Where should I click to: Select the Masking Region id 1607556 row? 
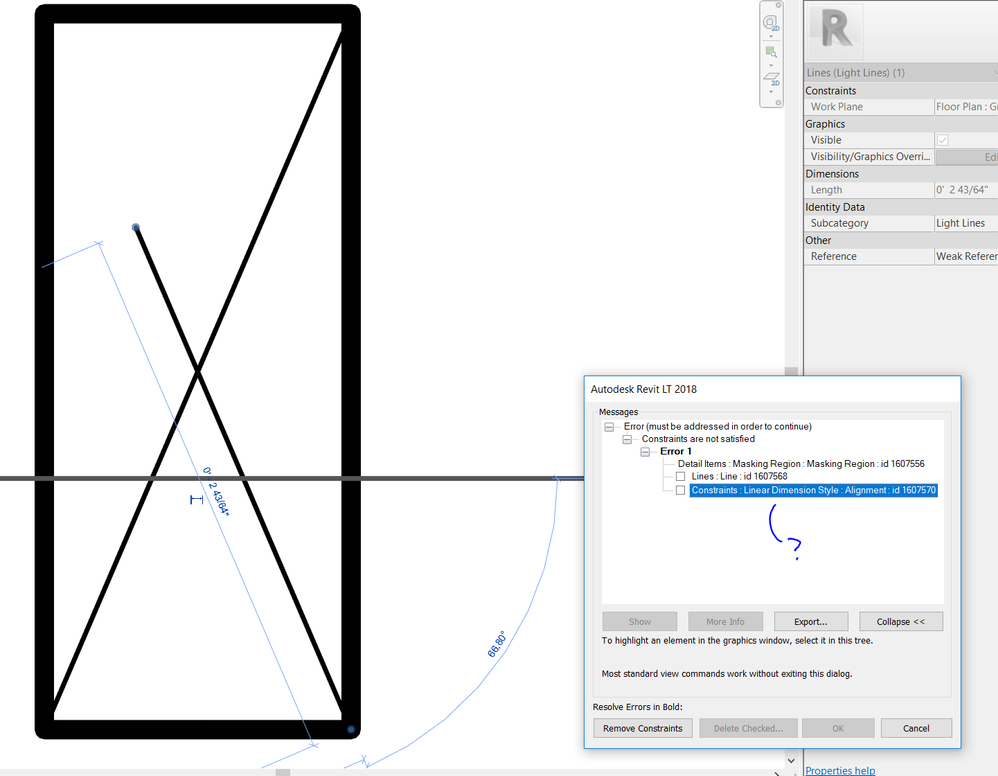(801, 463)
